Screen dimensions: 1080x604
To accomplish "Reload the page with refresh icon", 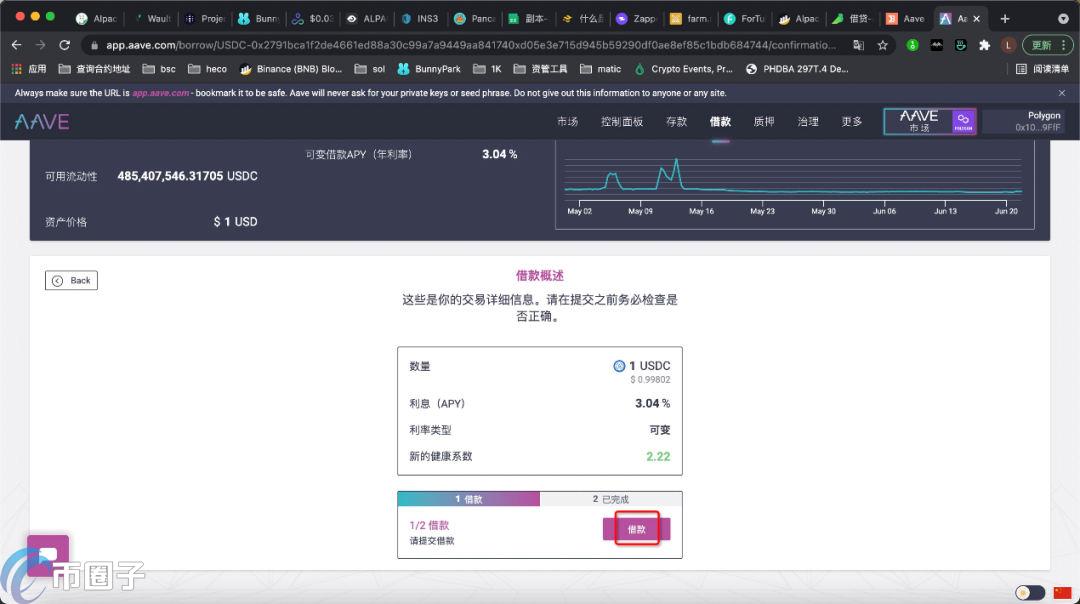I will coord(65,45).
